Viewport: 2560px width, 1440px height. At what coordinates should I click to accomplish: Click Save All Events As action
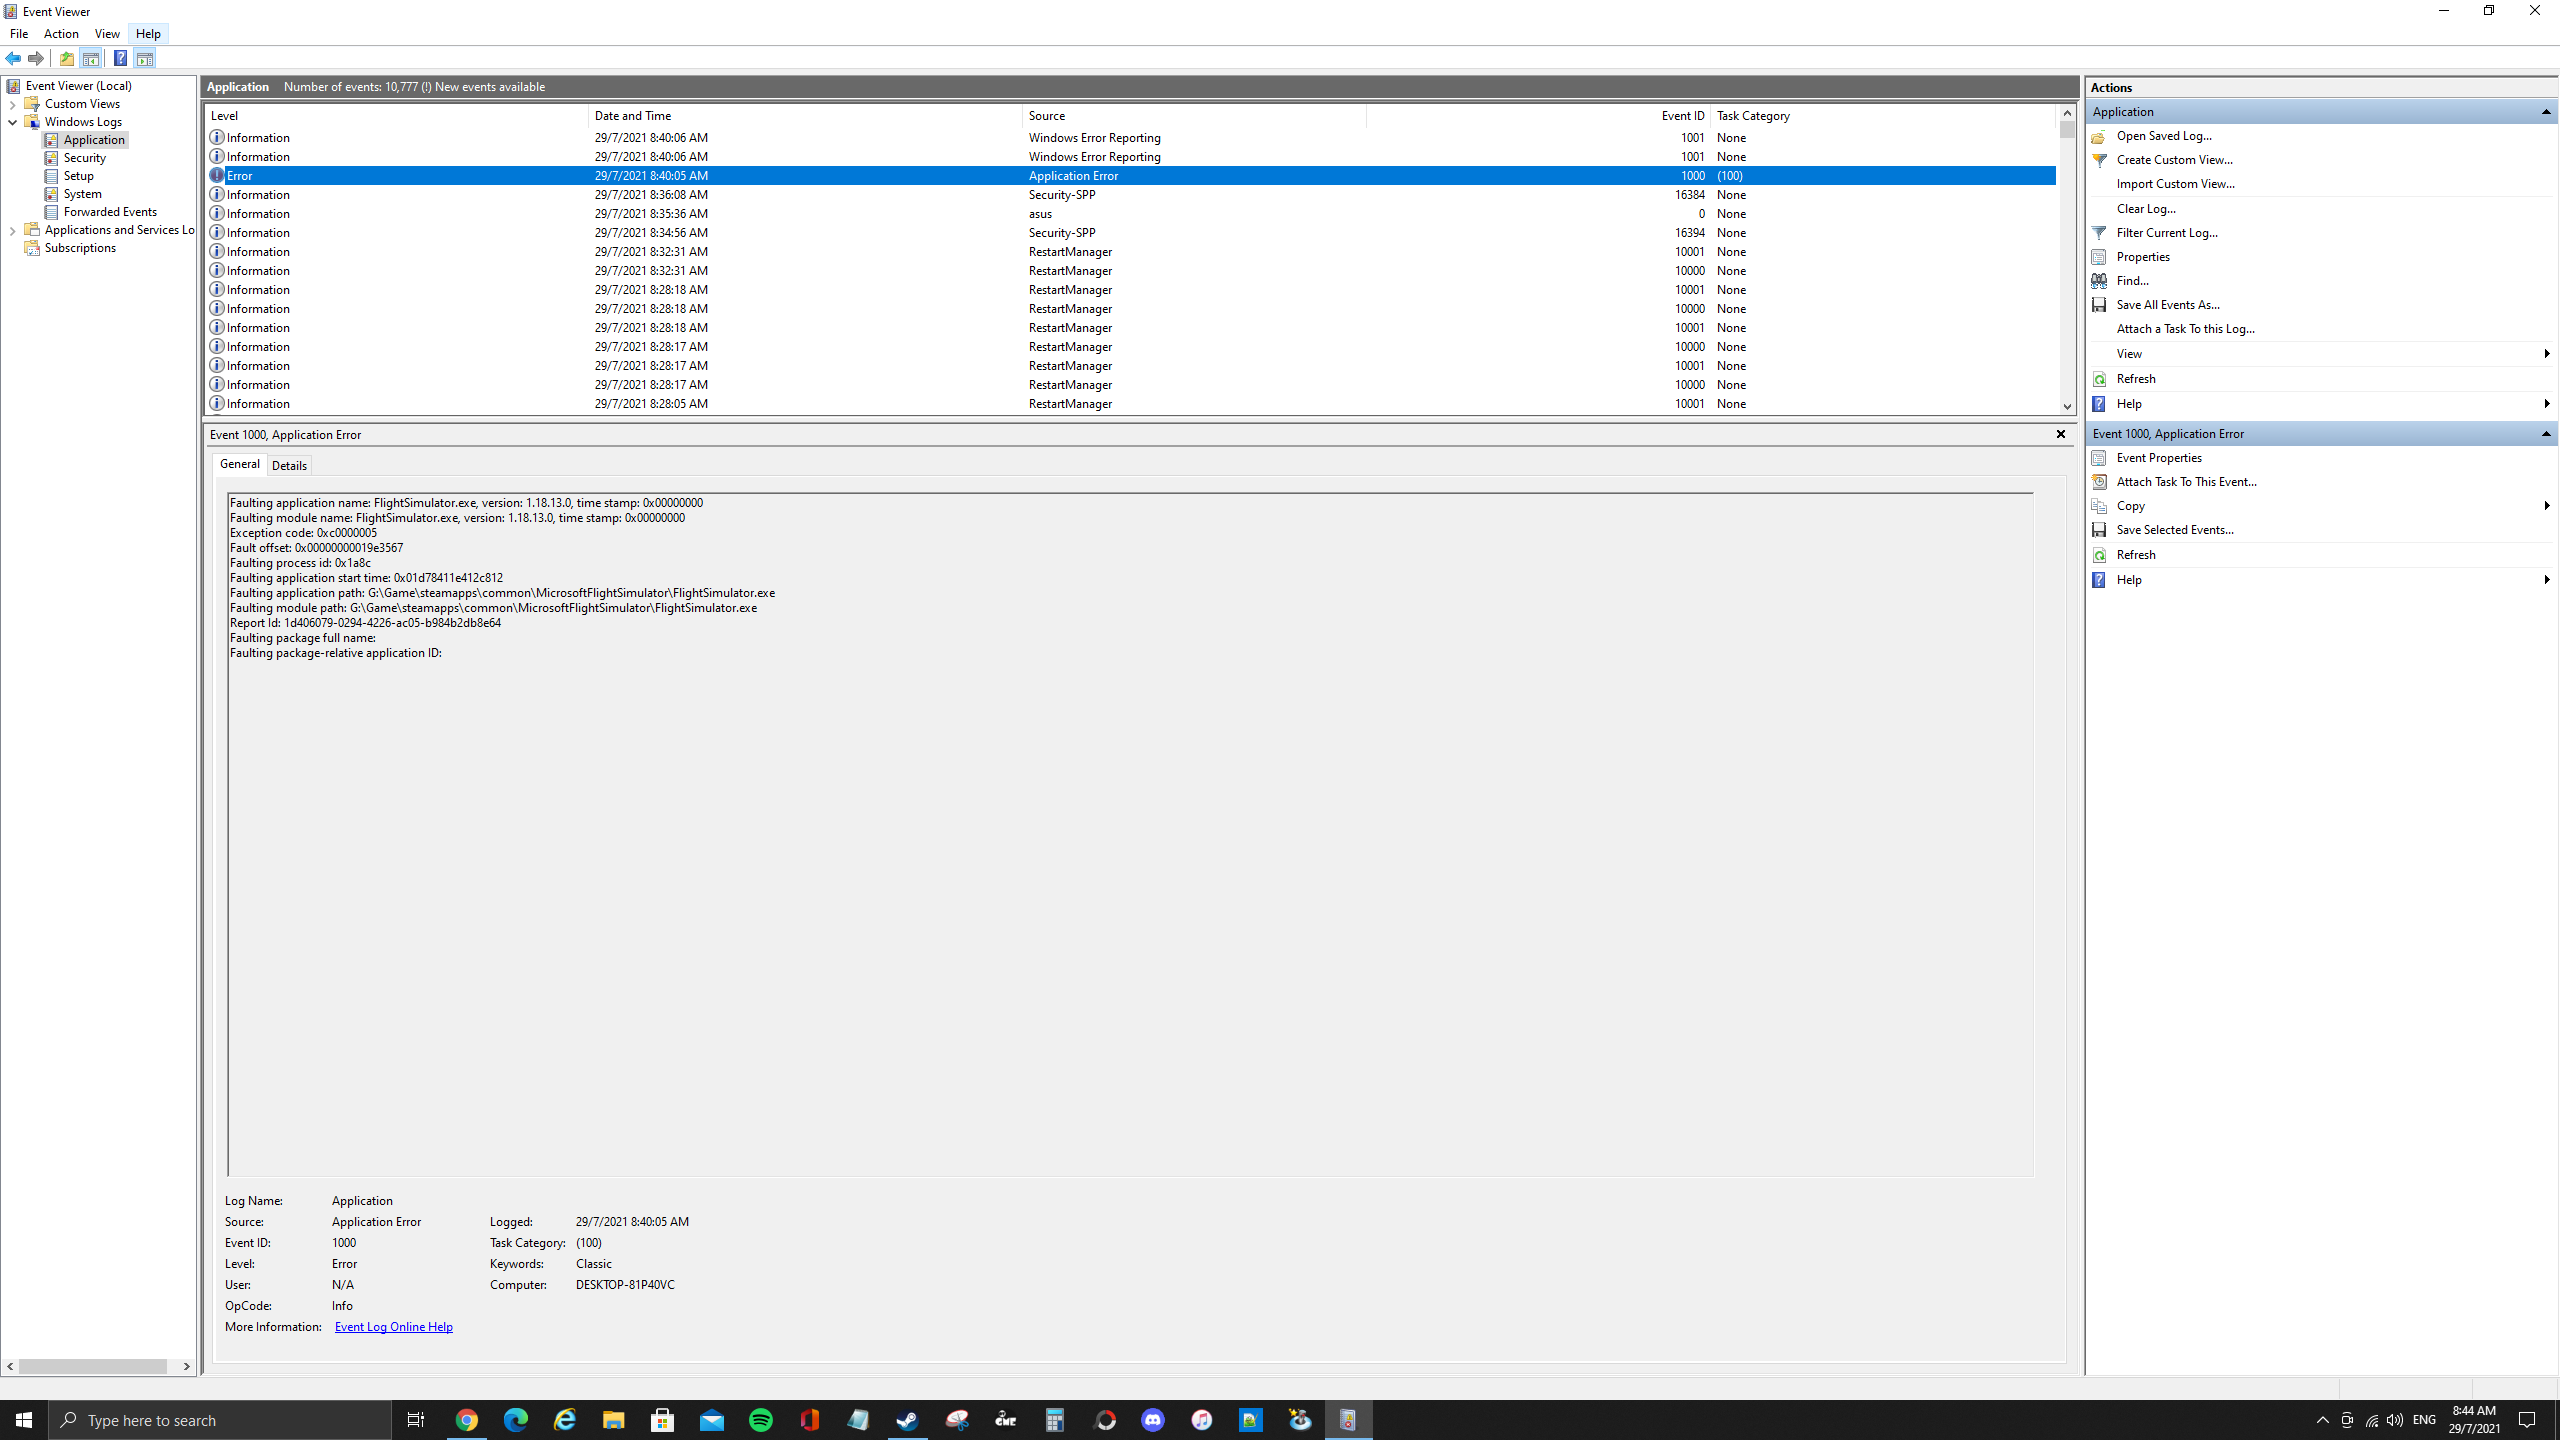coord(2167,305)
